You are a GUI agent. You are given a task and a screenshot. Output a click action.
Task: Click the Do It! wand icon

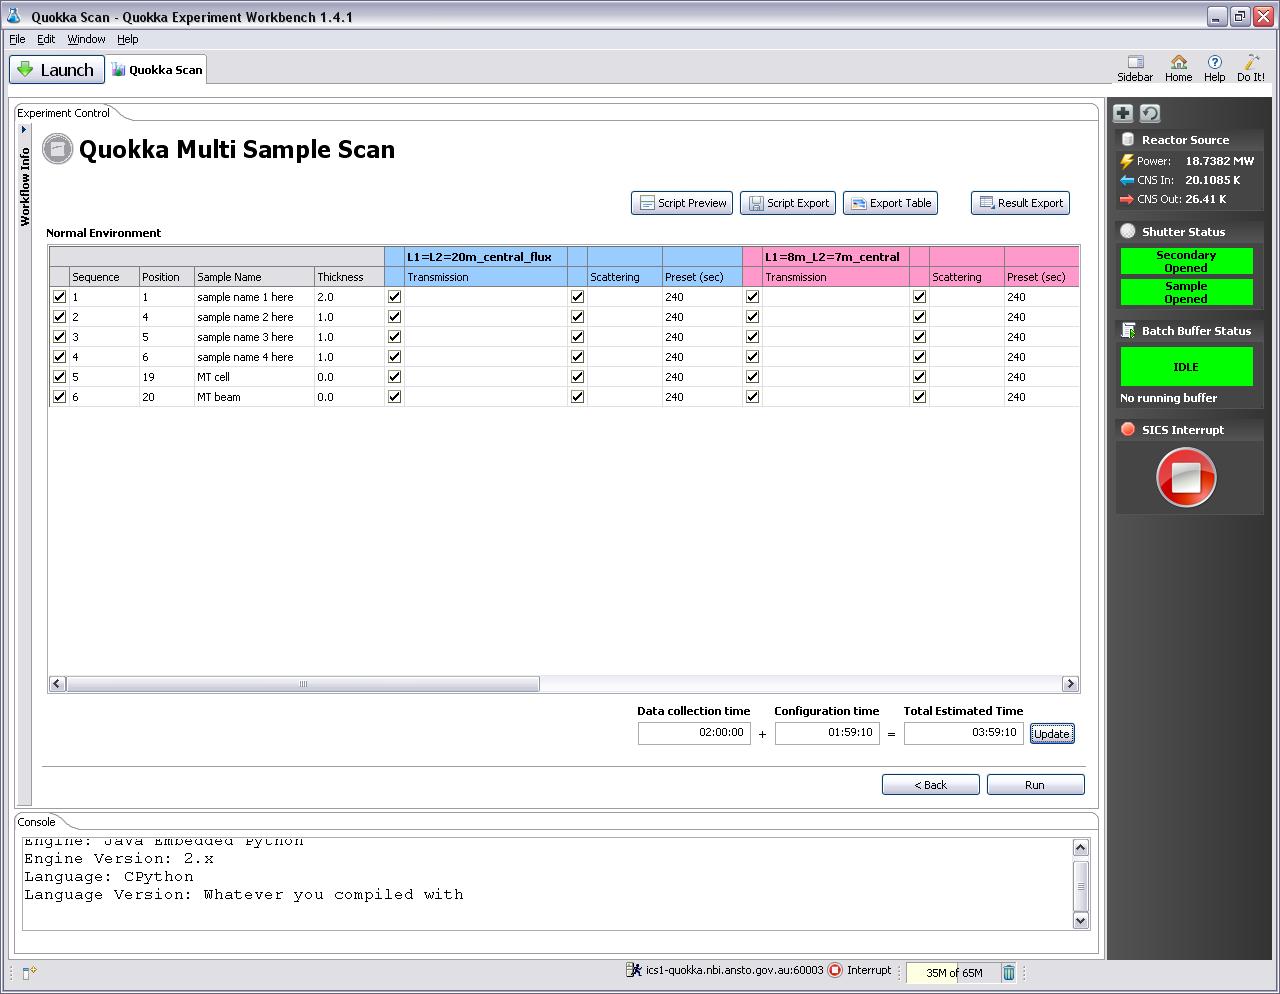point(1250,68)
